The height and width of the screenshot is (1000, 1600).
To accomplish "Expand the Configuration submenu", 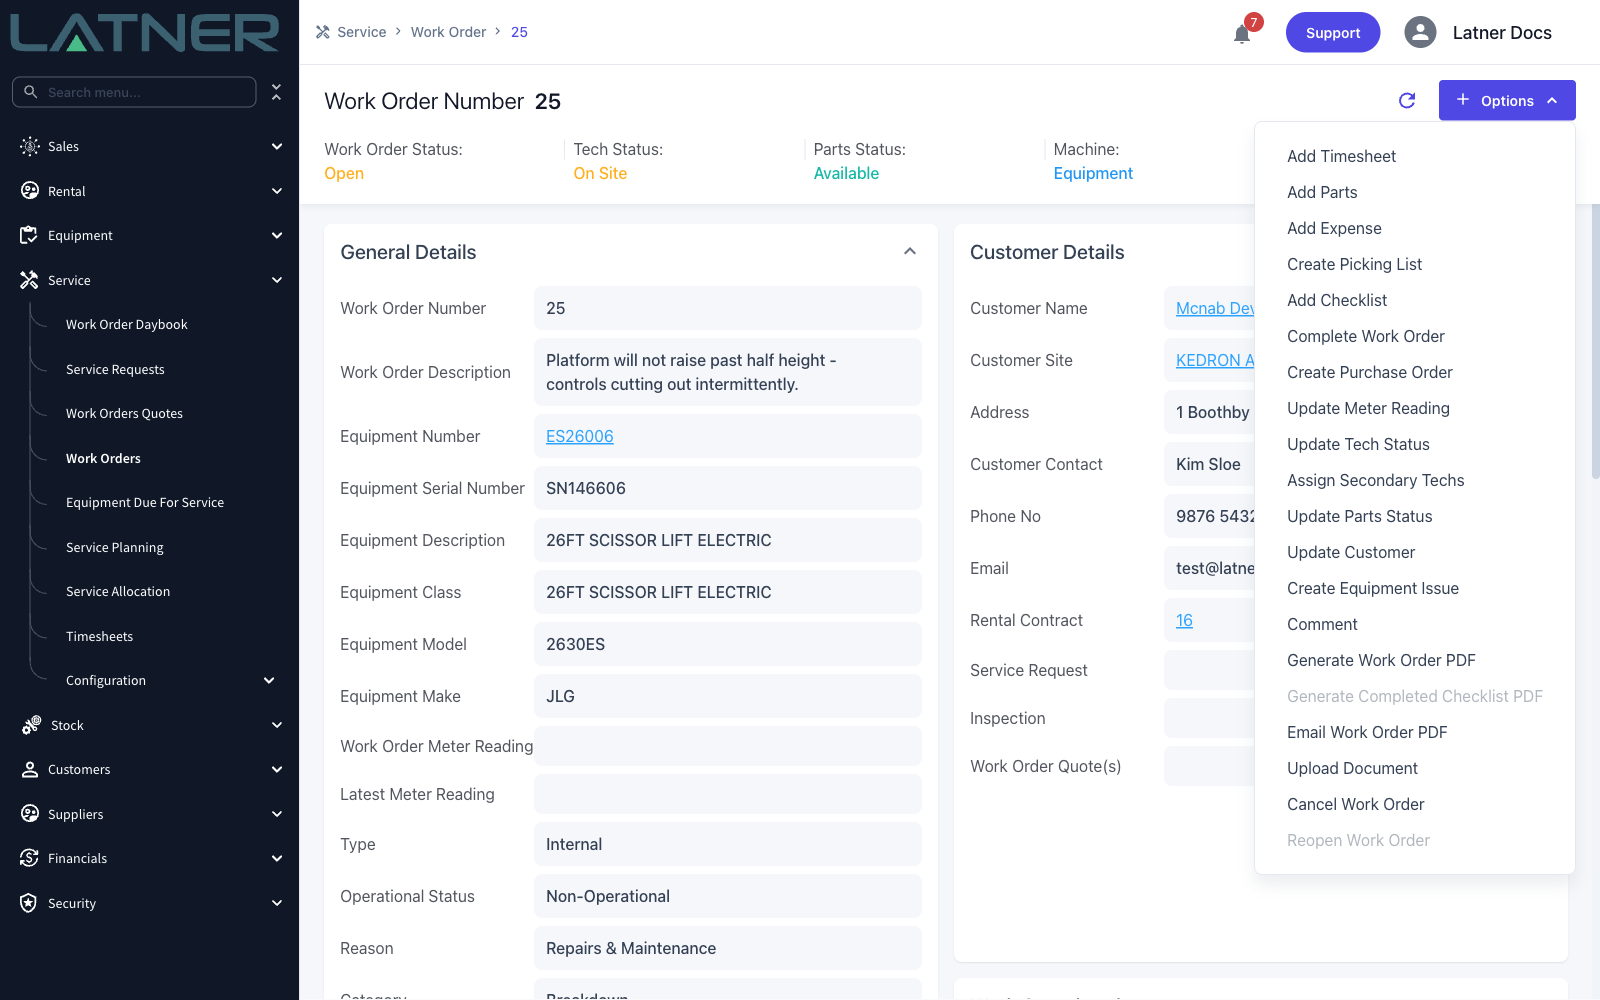I will (269, 680).
